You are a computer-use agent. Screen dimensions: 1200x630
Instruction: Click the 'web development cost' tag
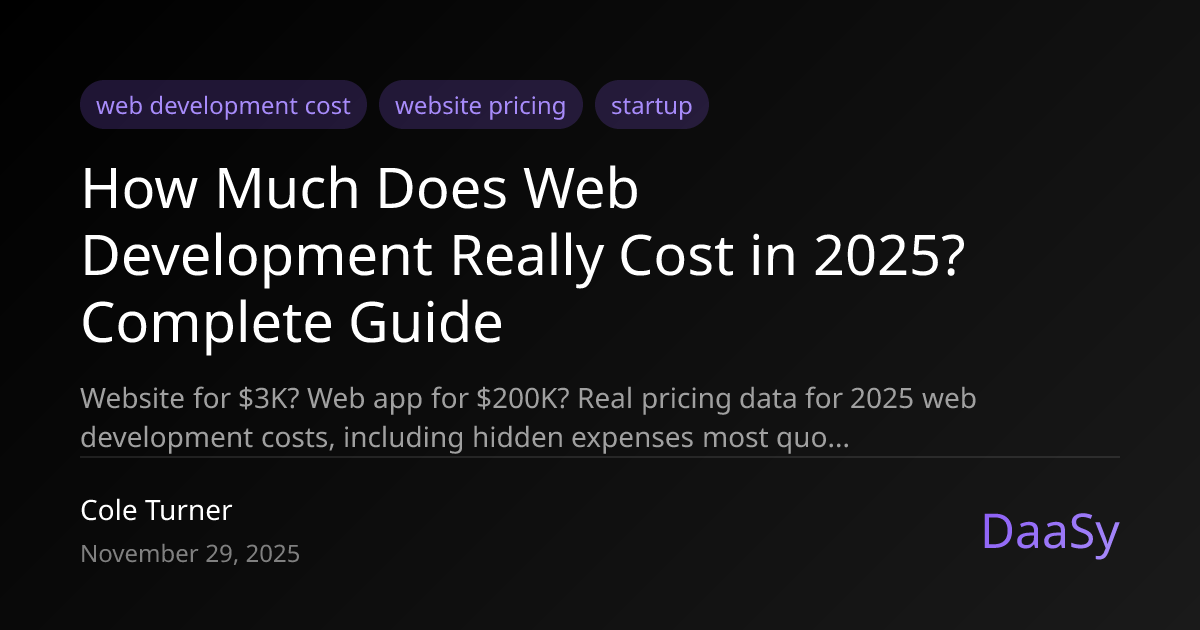coord(223,105)
